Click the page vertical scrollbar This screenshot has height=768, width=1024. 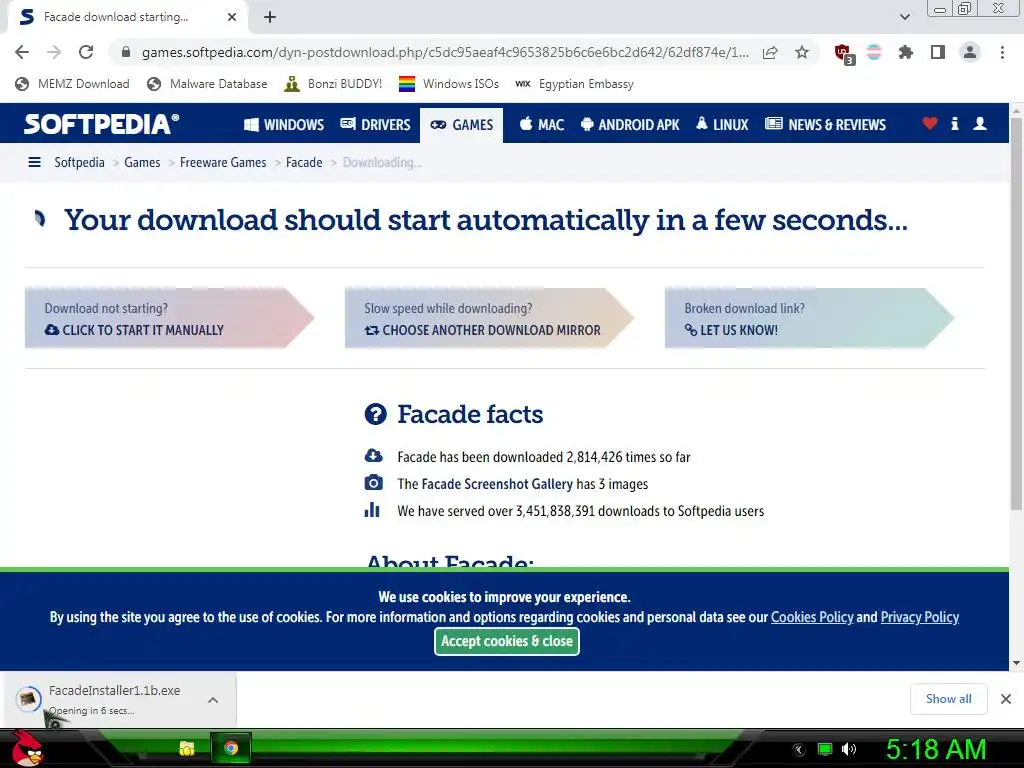(x=1016, y=313)
